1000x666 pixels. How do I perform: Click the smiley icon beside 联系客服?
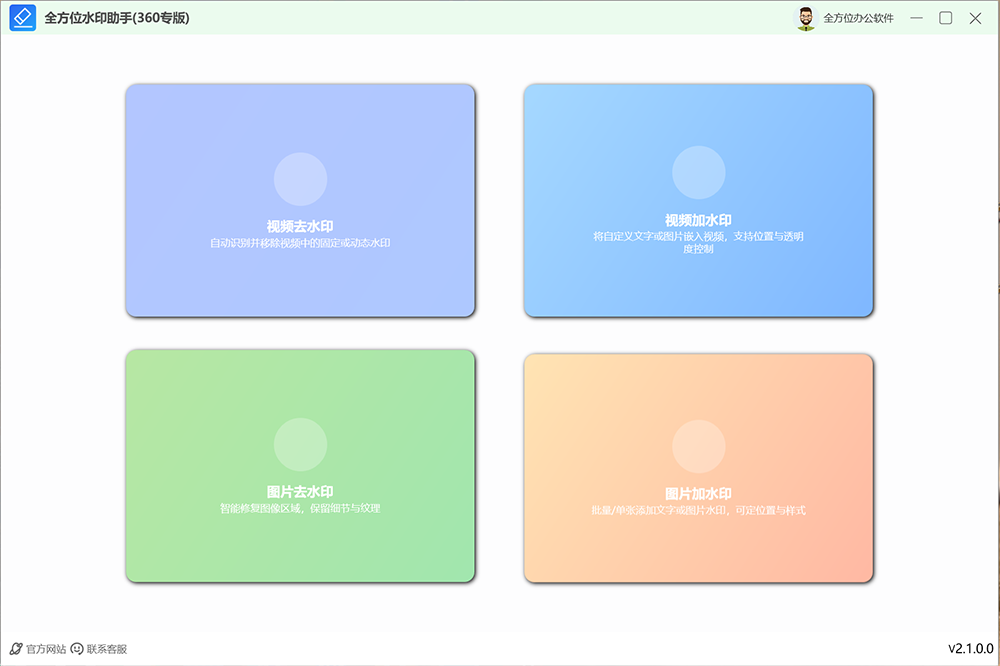click(x=77, y=648)
